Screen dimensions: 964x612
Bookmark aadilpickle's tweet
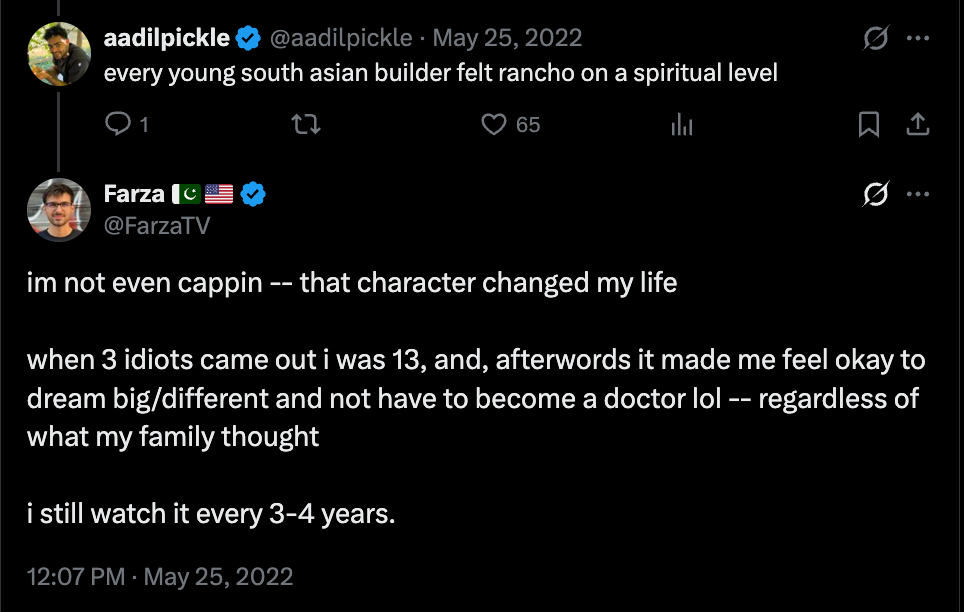(x=869, y=124)
